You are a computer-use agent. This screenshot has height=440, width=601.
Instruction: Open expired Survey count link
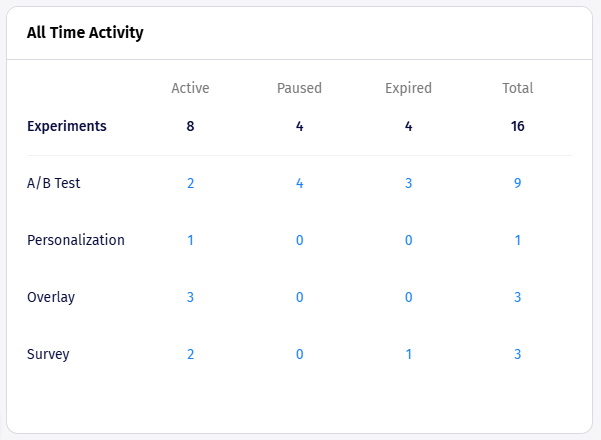click(x=408, y=354)
